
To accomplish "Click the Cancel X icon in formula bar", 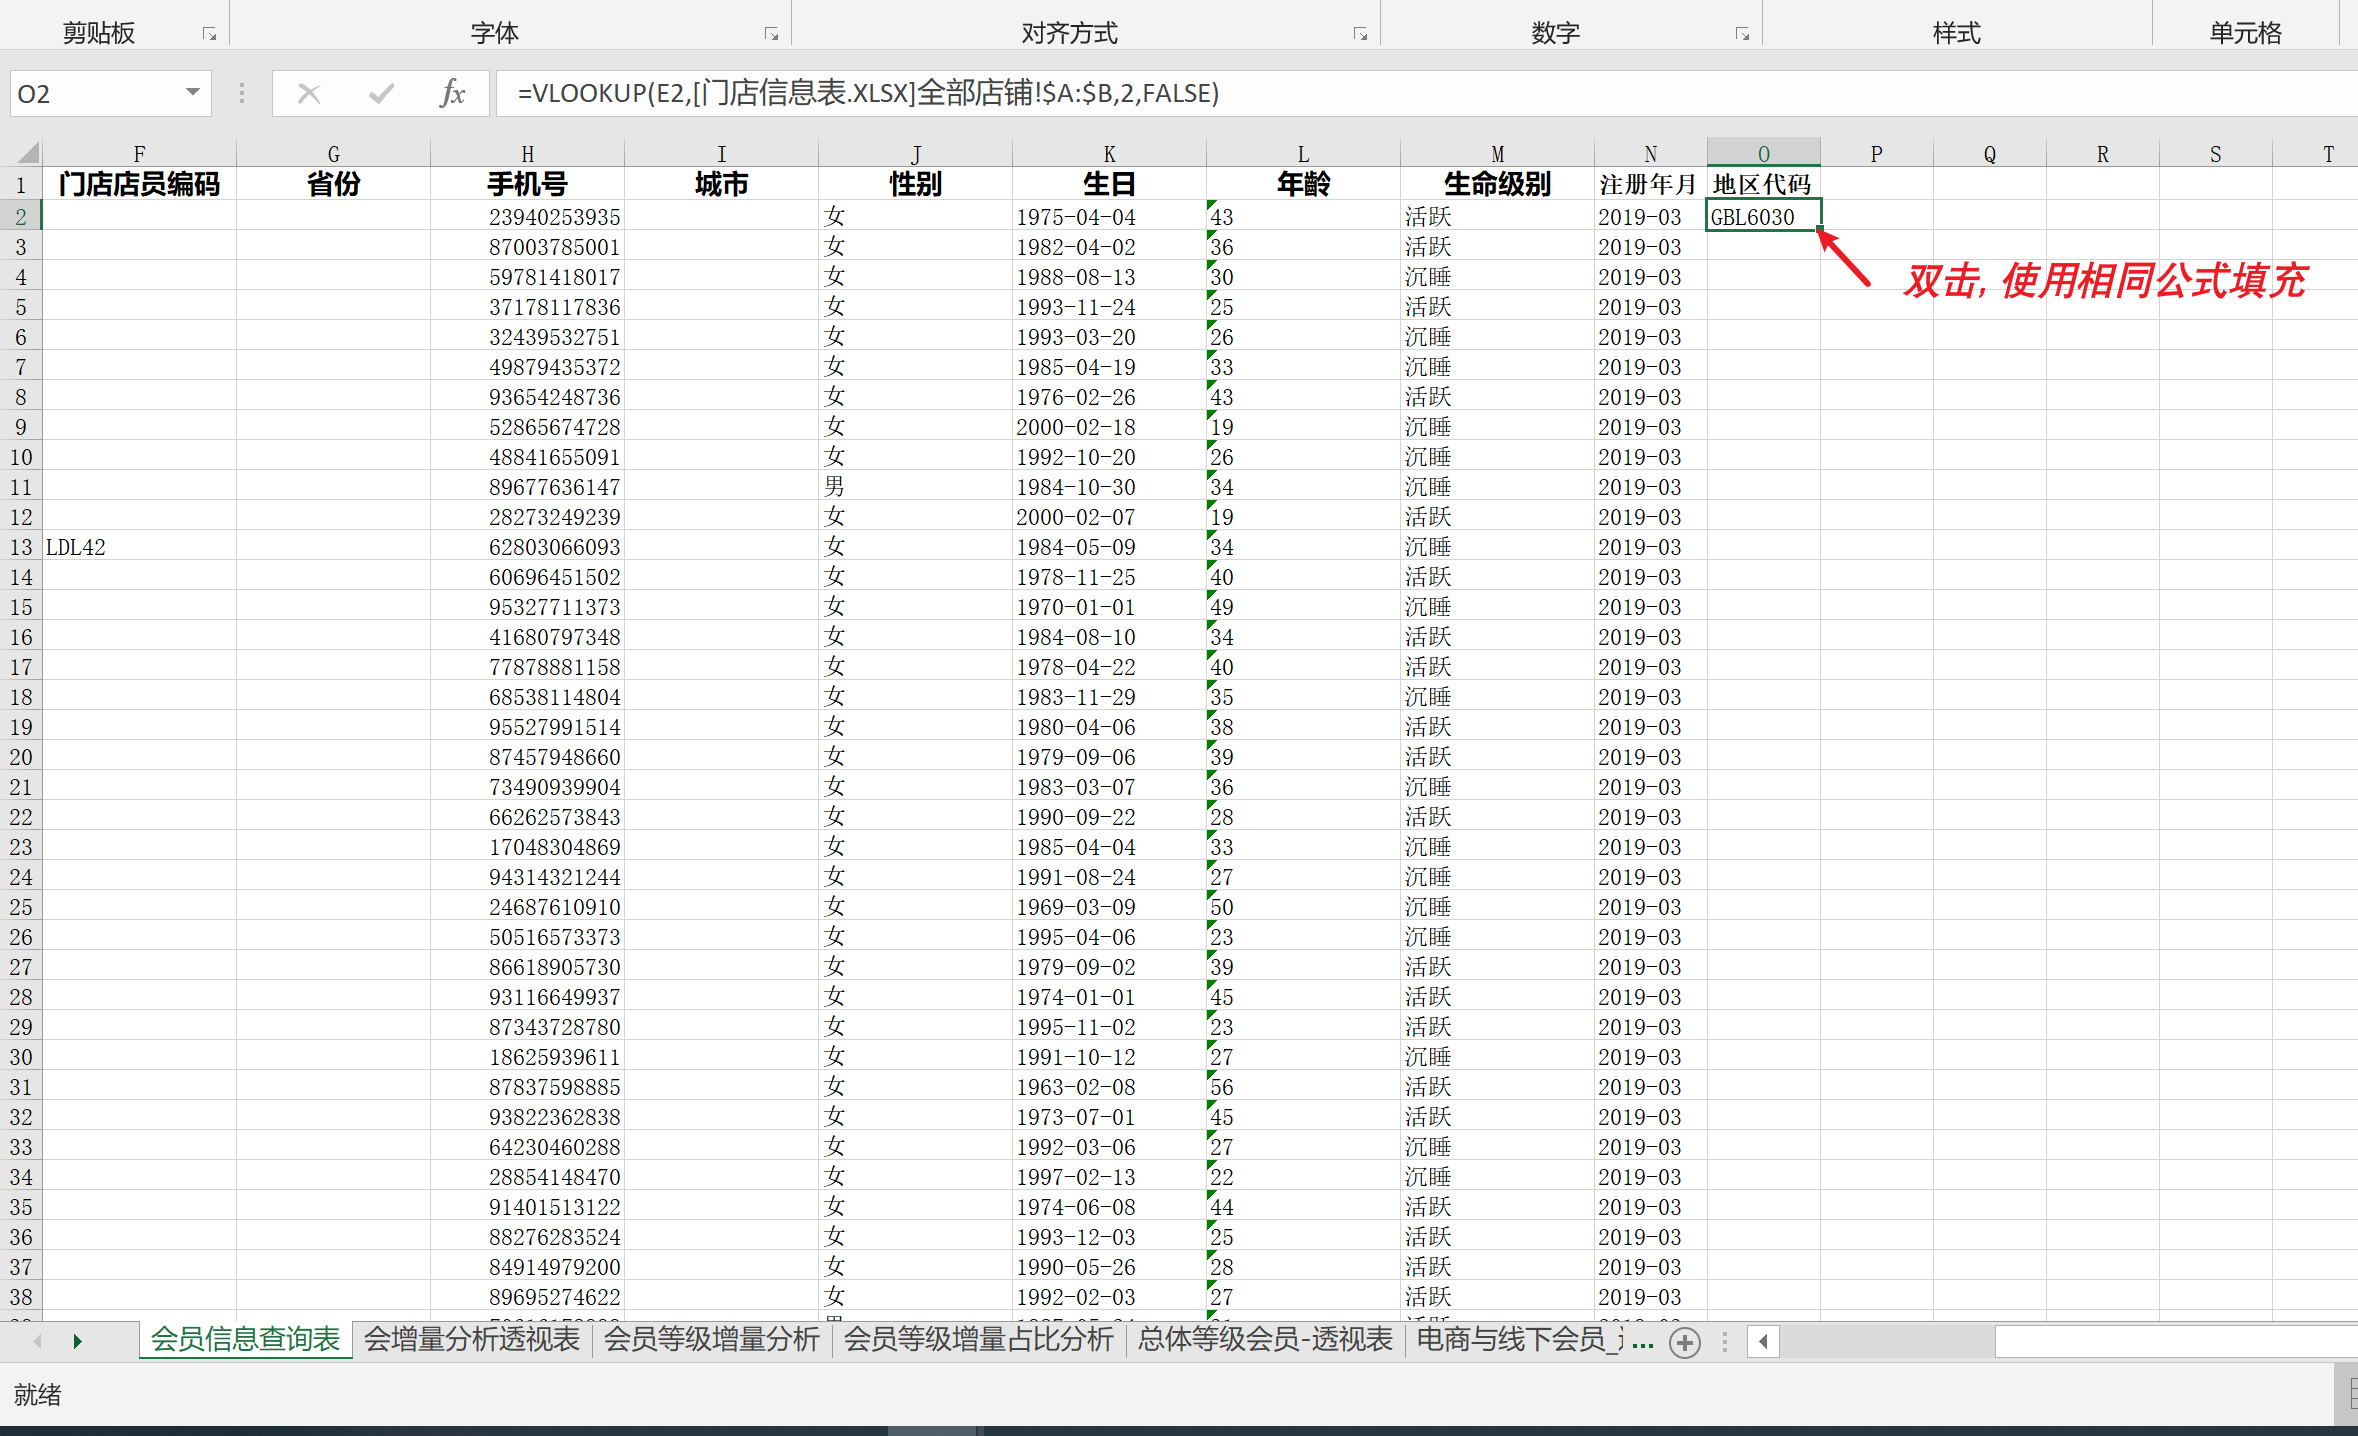I will pos(309,93).
